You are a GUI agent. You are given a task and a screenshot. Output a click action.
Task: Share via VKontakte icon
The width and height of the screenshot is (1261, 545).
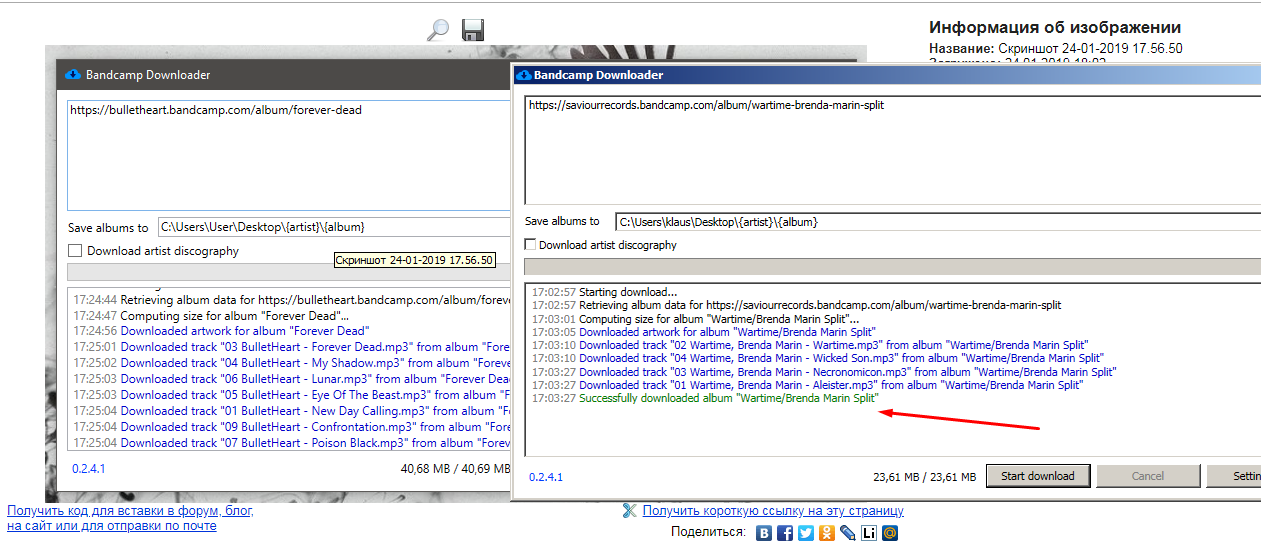point(764,533)
